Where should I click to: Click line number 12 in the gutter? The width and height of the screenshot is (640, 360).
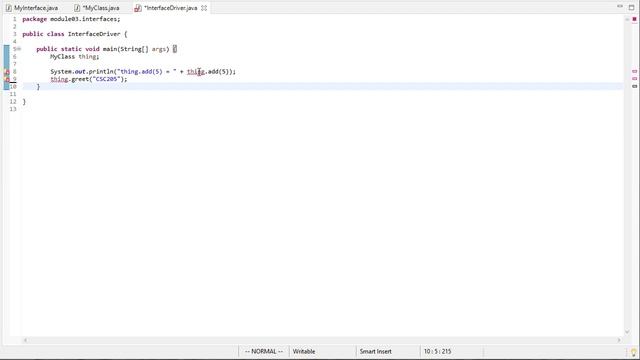(x=13, y=102)
